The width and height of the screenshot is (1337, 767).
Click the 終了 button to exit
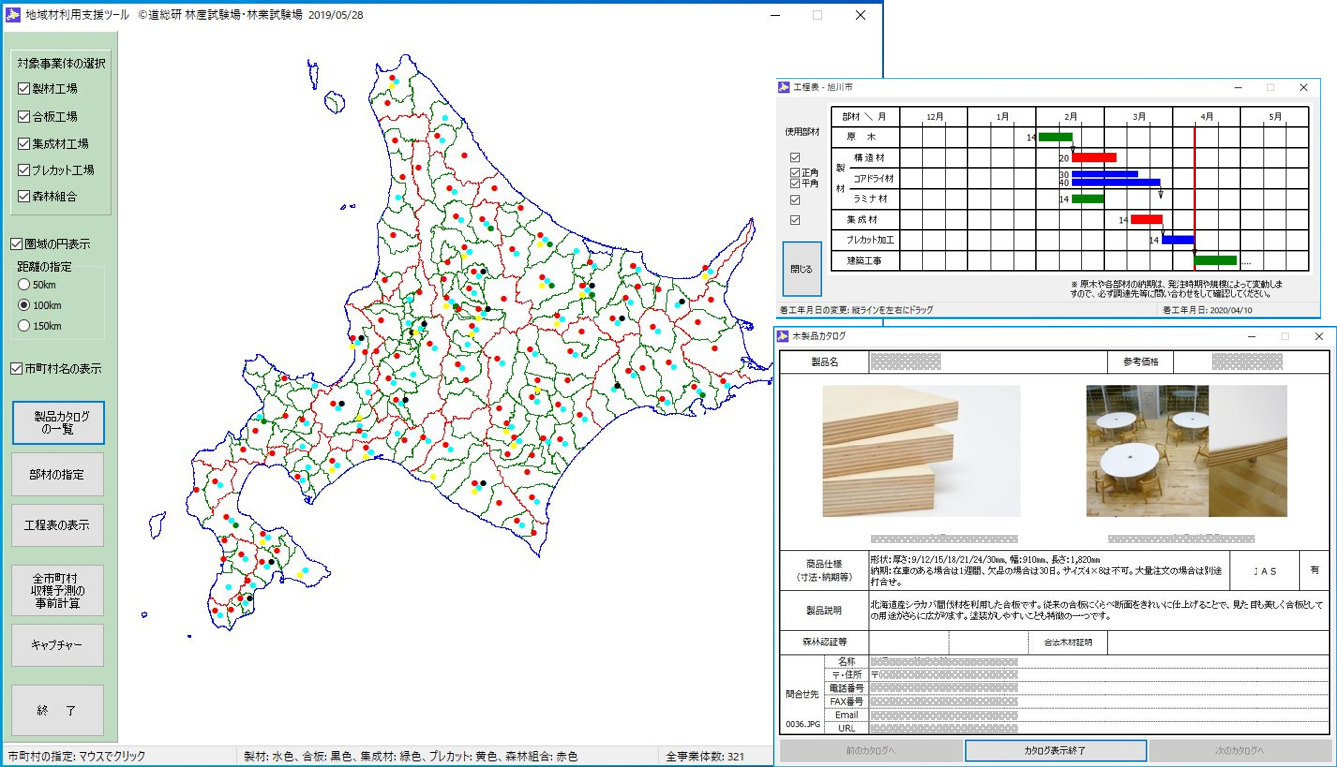tap(59, 710)
